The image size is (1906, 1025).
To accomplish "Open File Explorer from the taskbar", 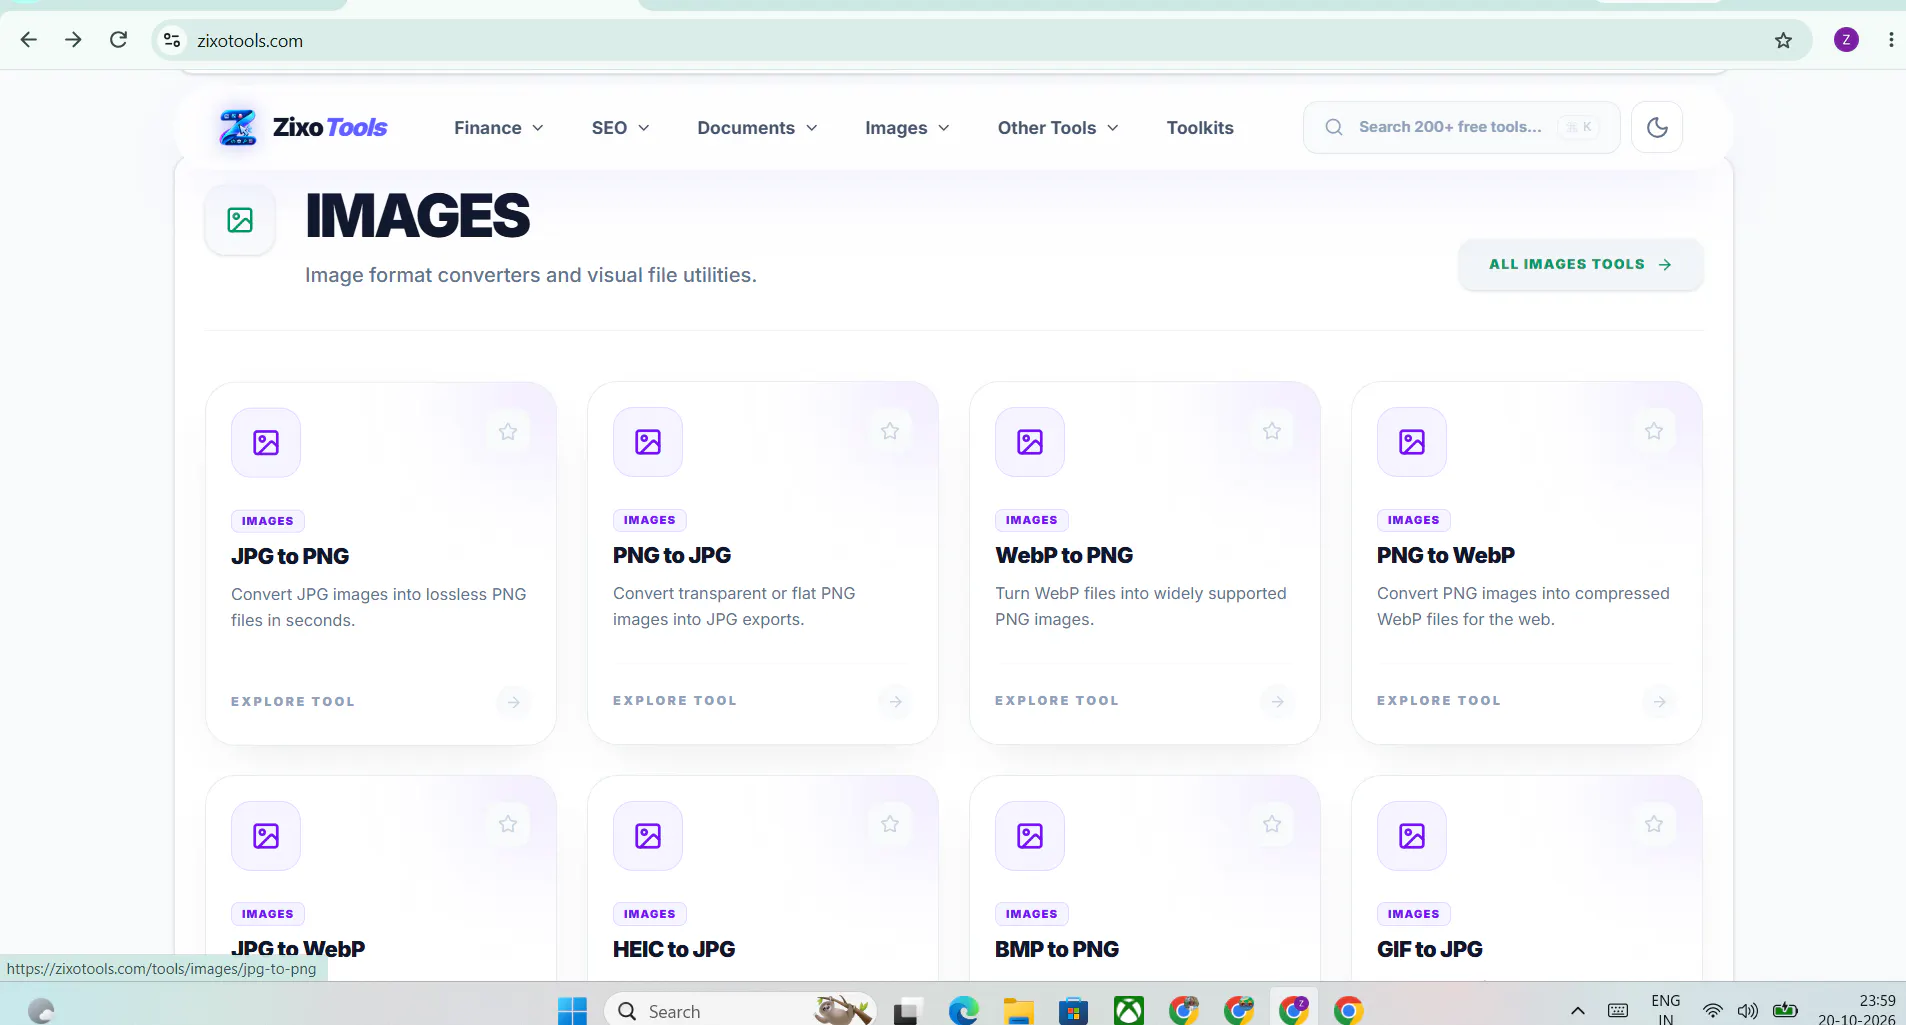I will click(1018, 1011).
